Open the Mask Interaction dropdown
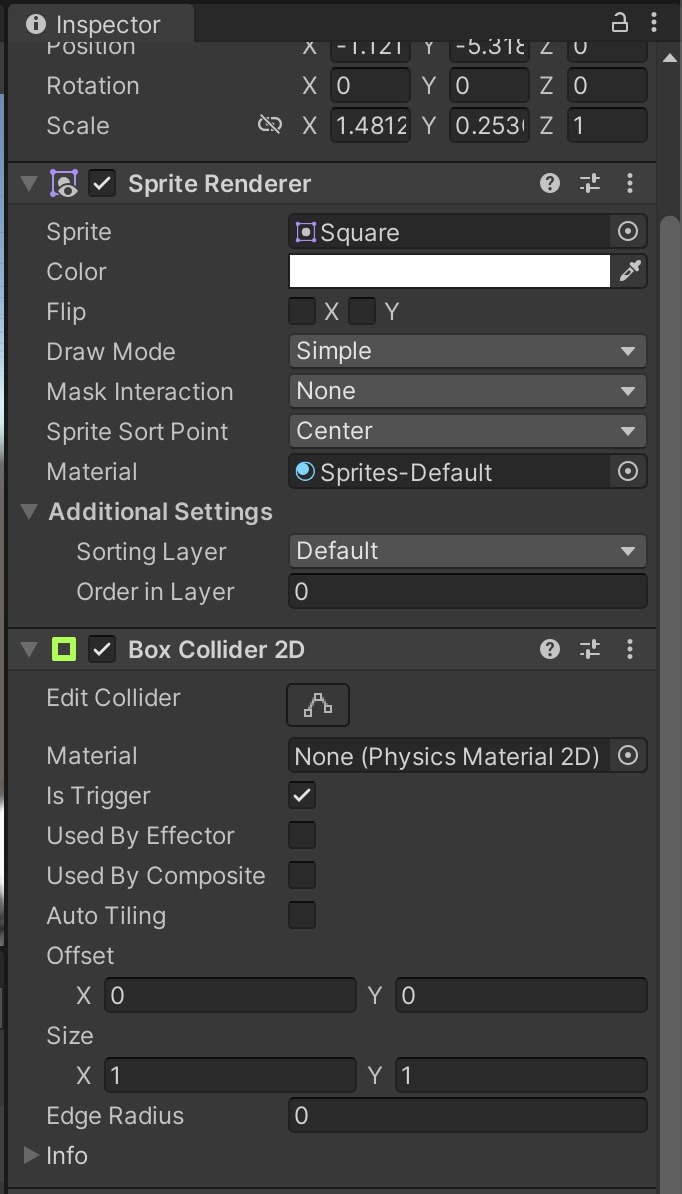 pos(467,391)
